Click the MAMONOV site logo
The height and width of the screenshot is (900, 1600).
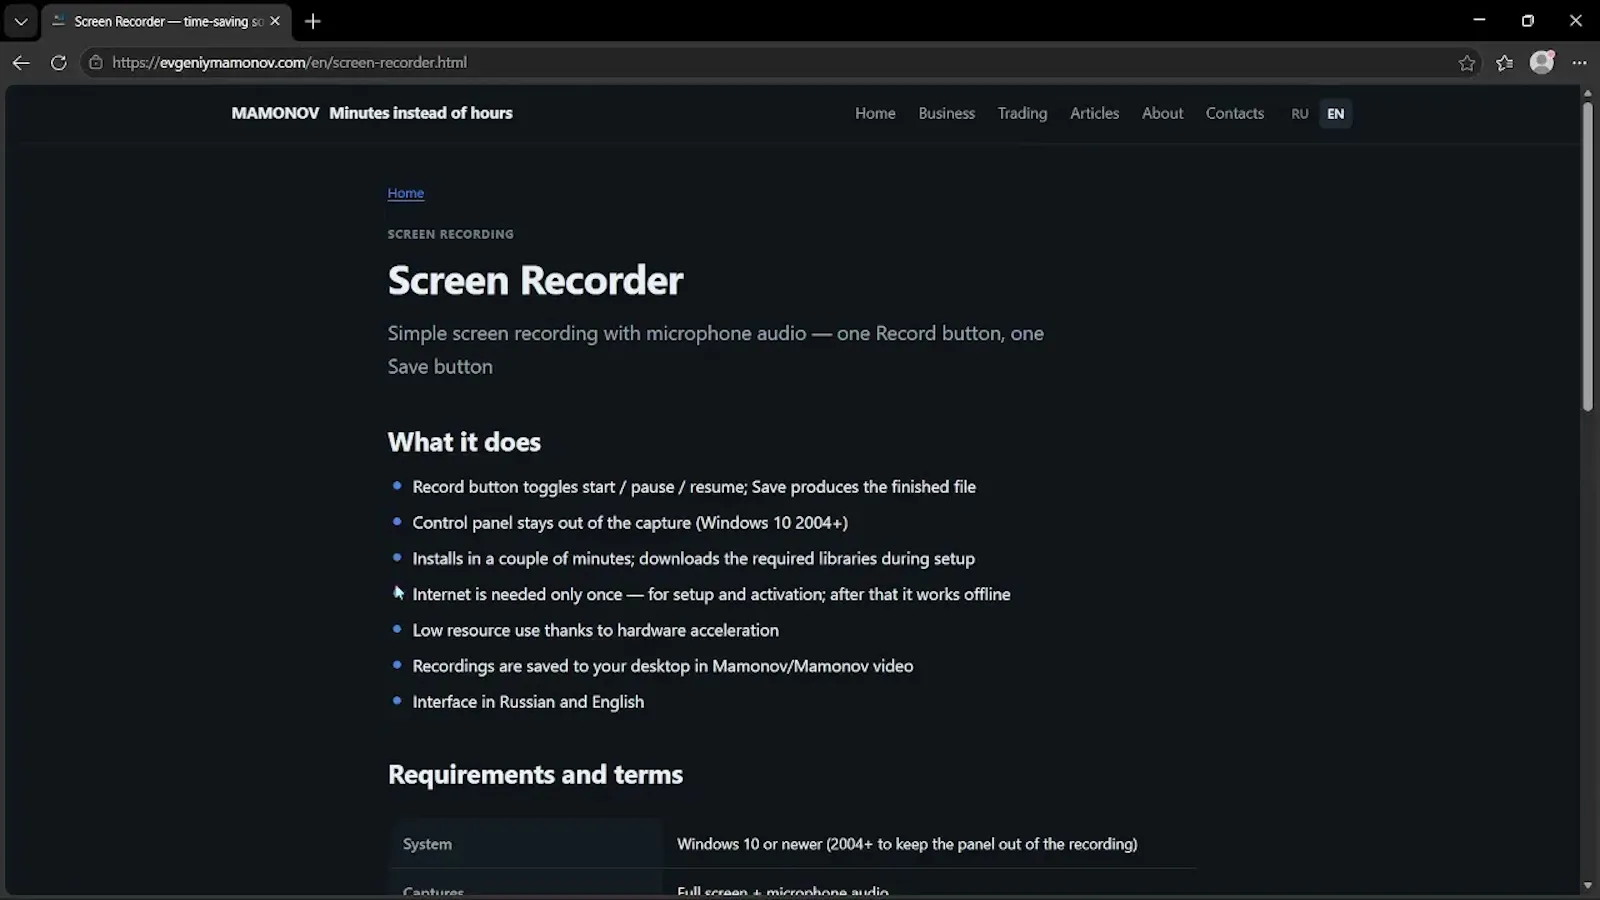(275, 113)
